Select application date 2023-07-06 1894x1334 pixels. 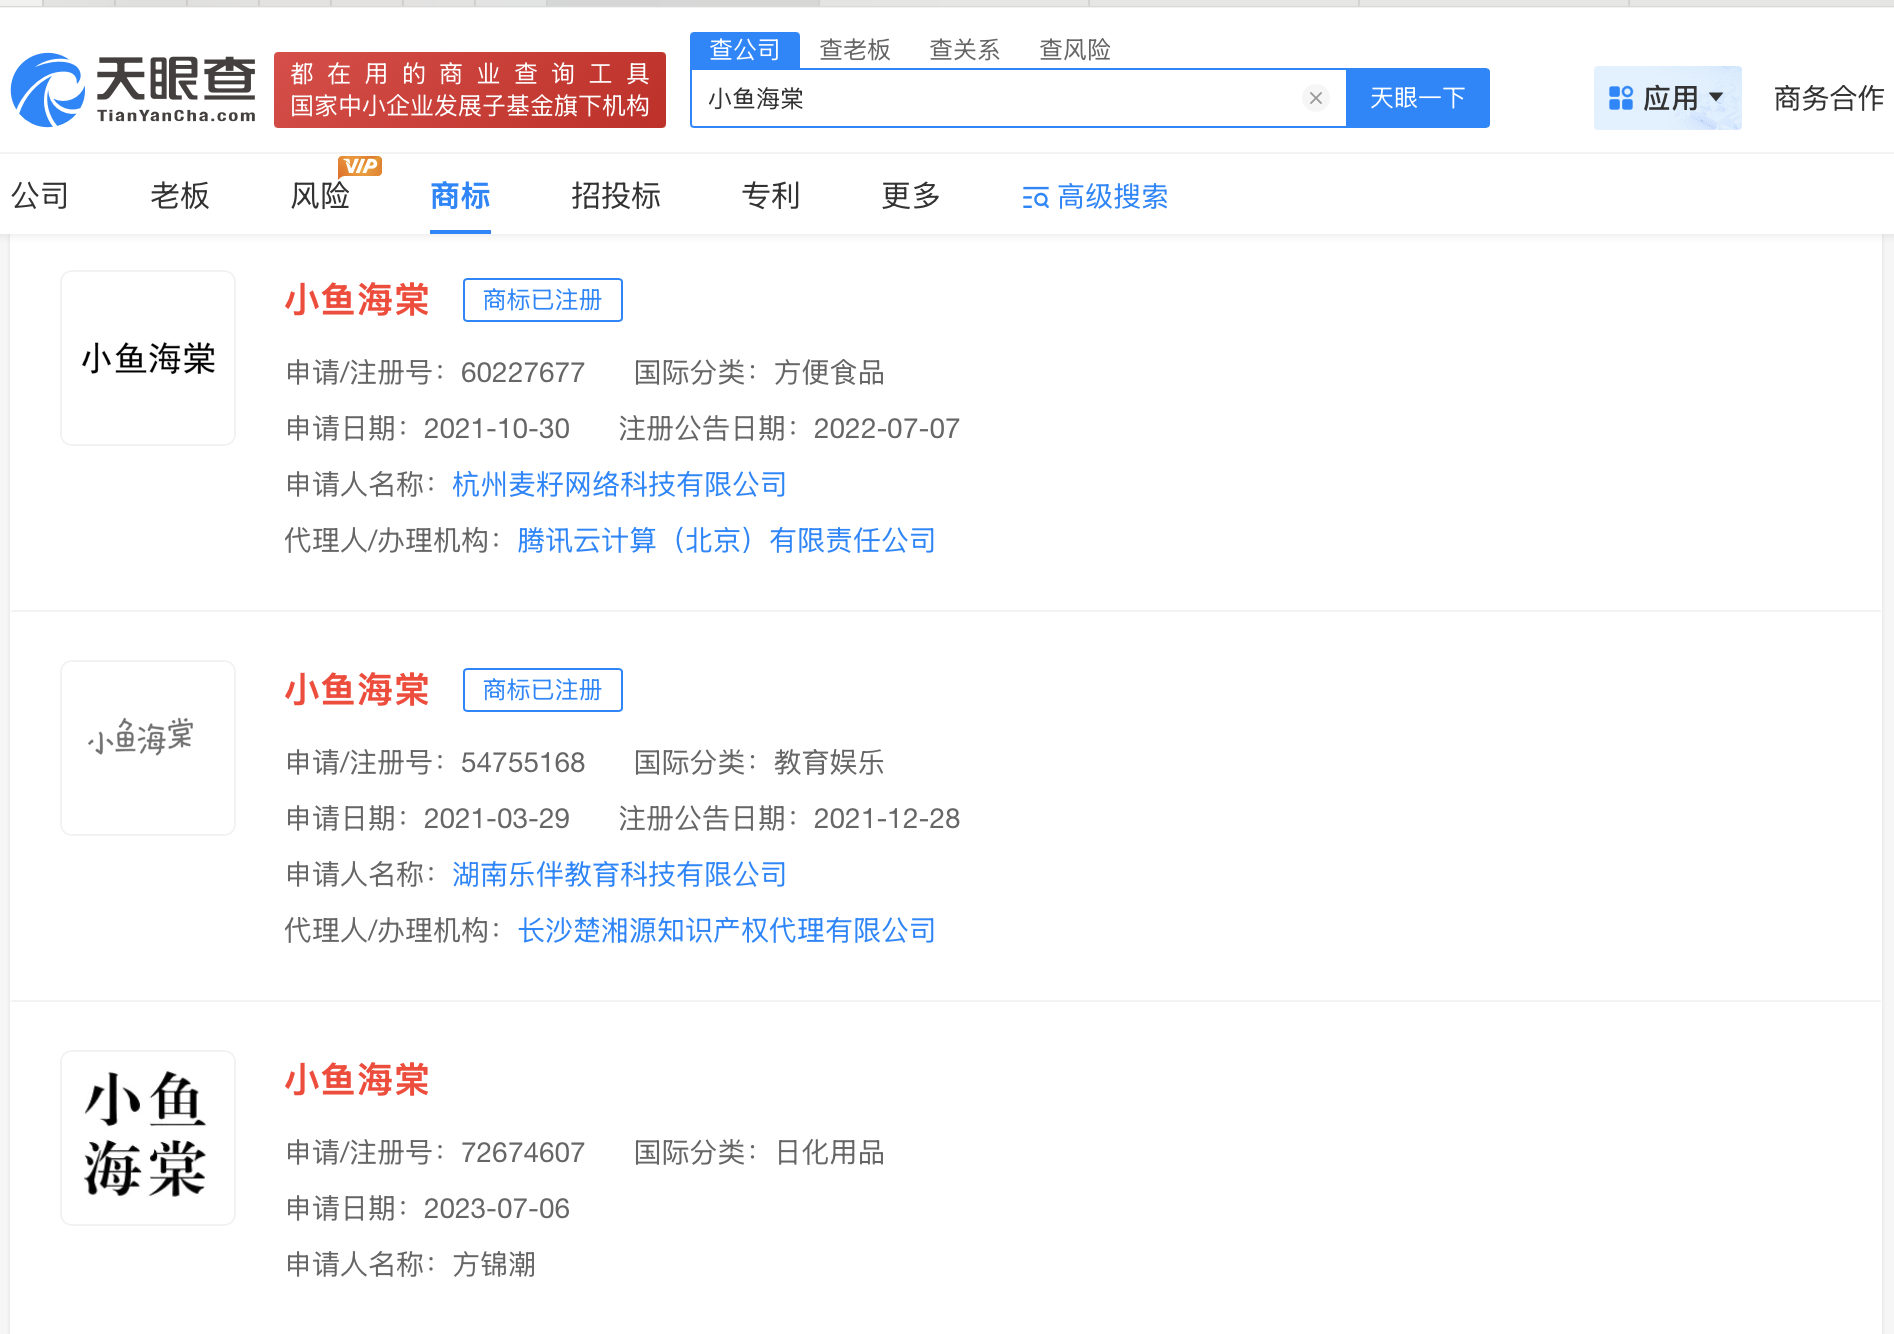coord(497,1209)
